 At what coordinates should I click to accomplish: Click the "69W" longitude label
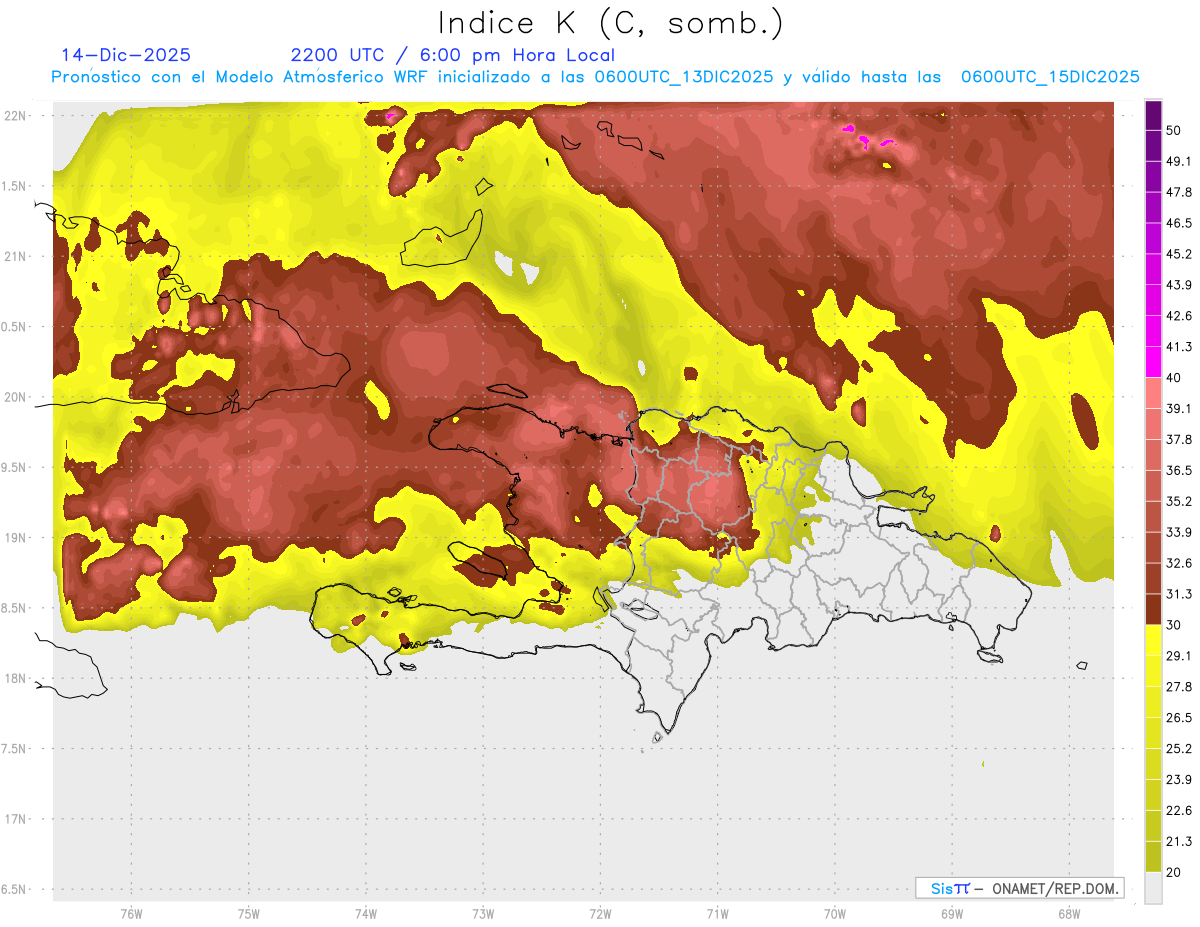951,914
